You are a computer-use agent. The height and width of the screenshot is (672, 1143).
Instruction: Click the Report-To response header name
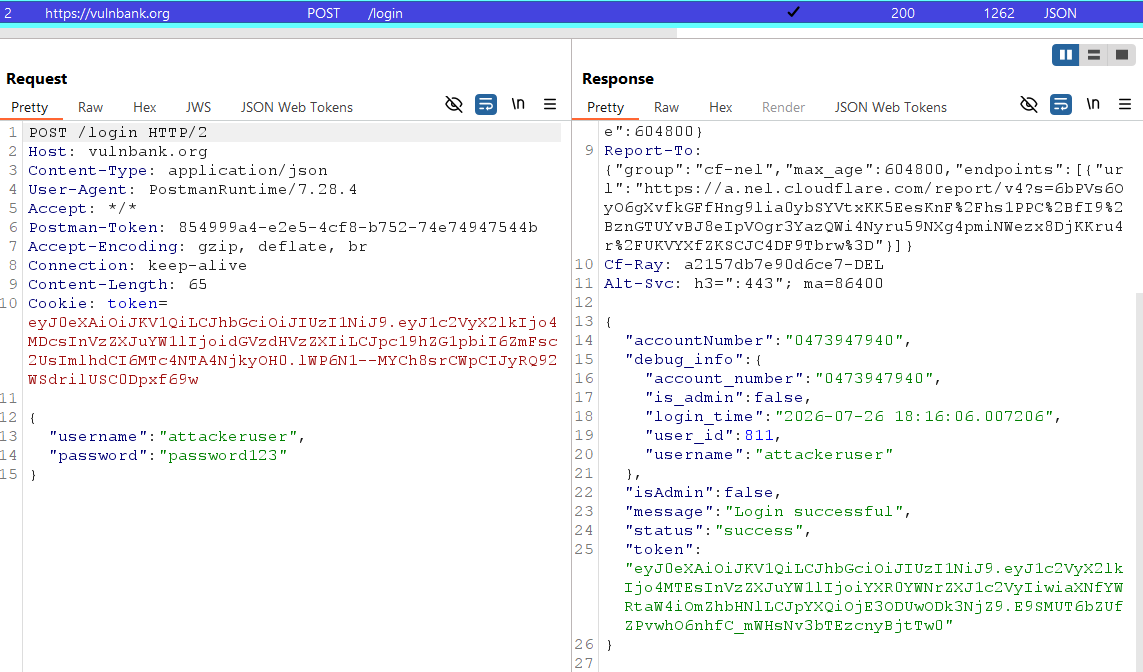[x=652, y=151]
